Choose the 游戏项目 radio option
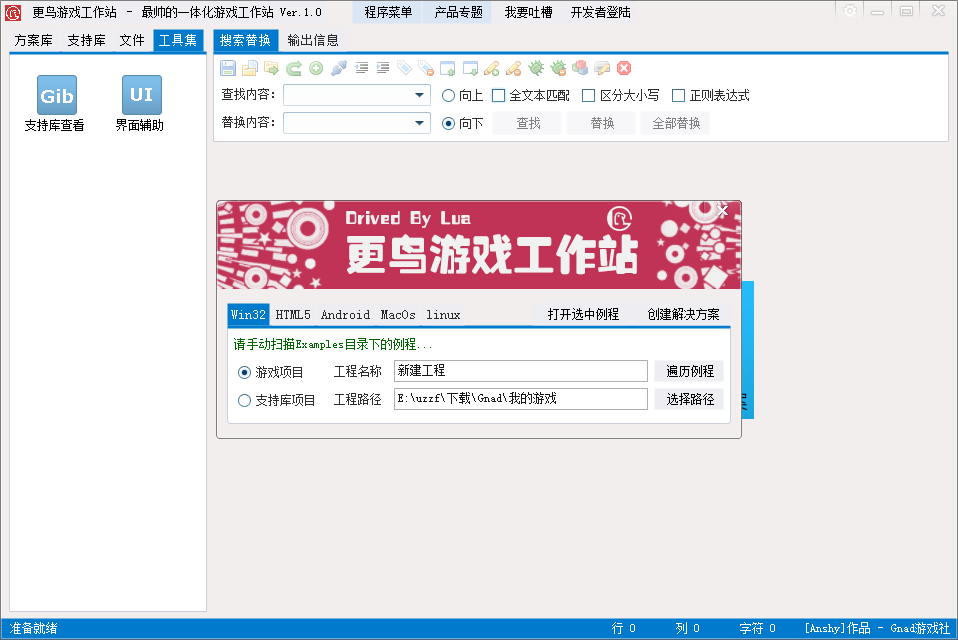Screen dimensions: 958x640 (x=270, y=372)
